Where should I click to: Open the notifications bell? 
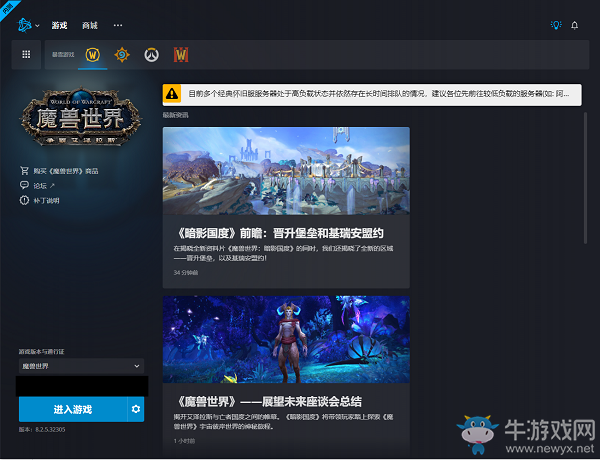pyautogui.click(x=574, y=25)
